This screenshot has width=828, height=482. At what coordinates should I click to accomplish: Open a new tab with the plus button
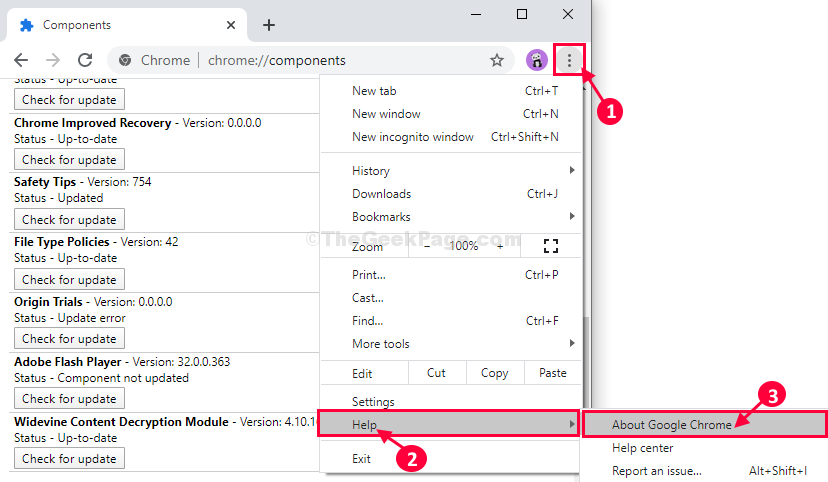(x=269, y=25)
